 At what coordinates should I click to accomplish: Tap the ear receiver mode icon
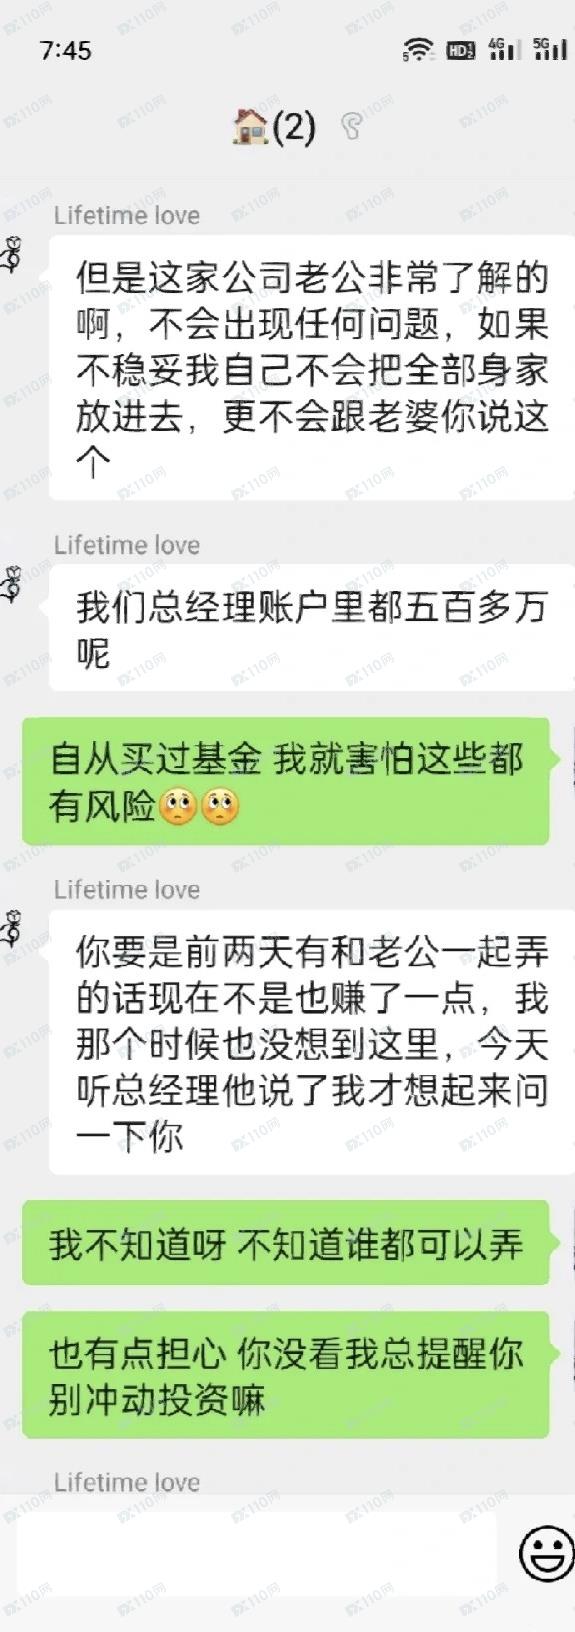tap(350, 127)
